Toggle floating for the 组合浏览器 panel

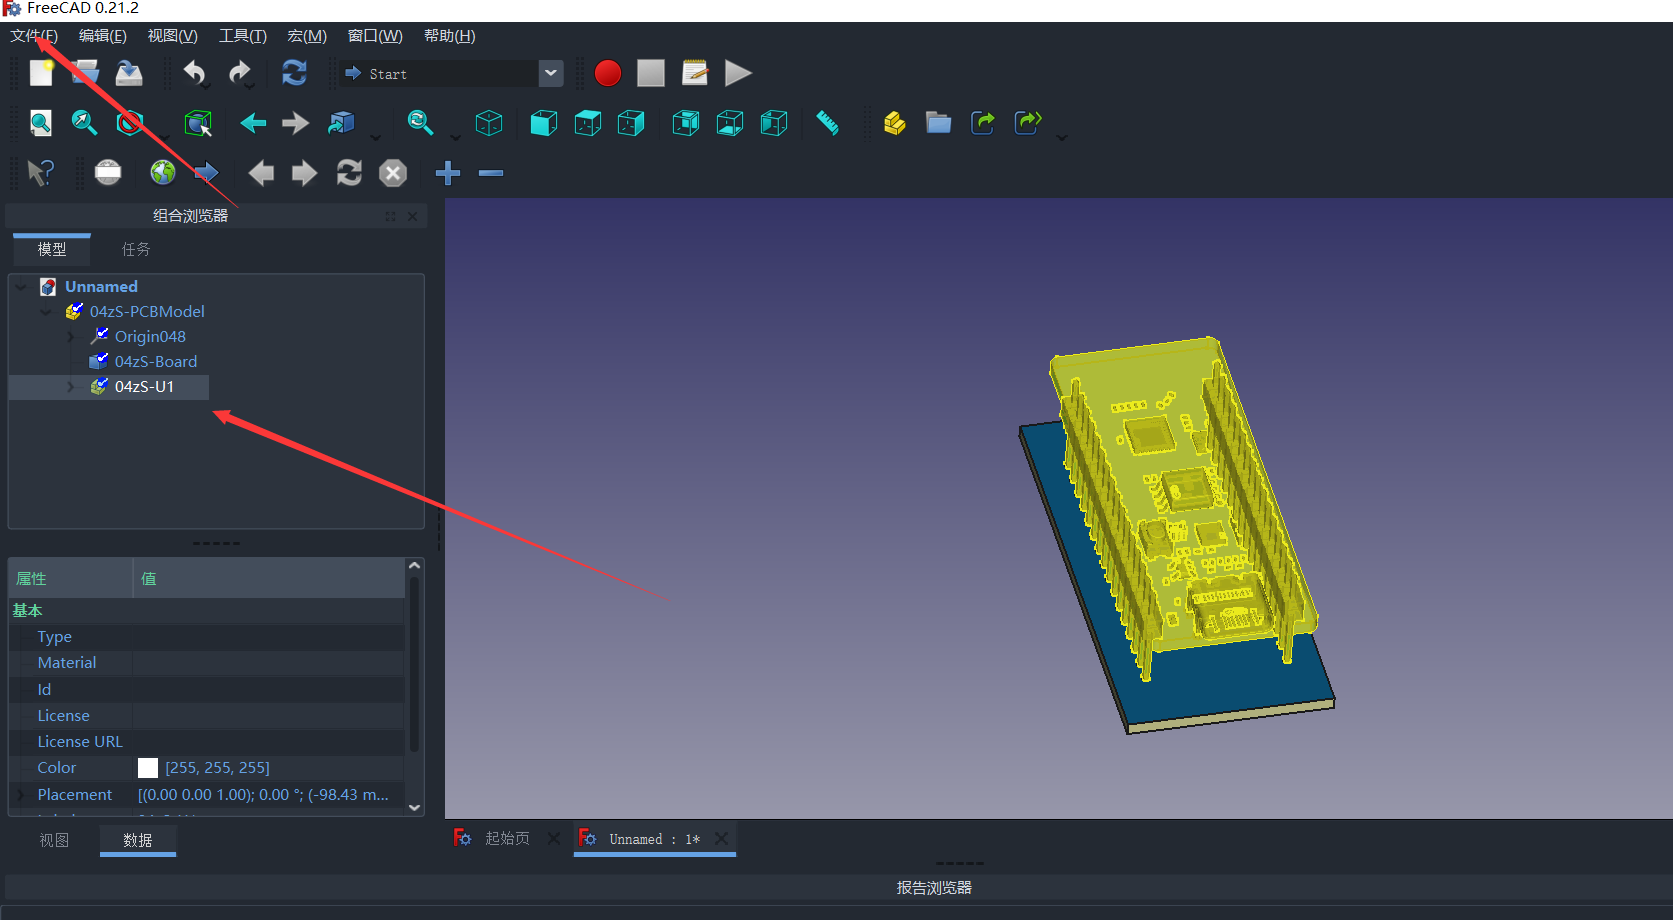(390, 216)
